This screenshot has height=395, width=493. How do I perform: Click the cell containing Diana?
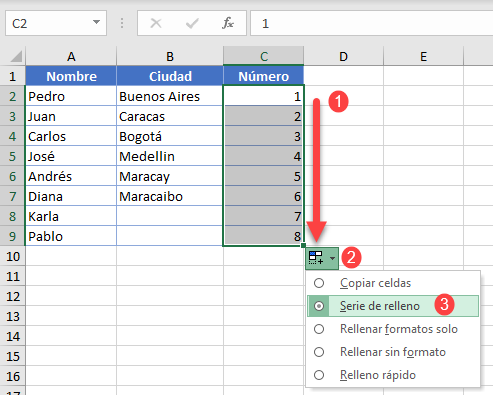click(71, 196)
